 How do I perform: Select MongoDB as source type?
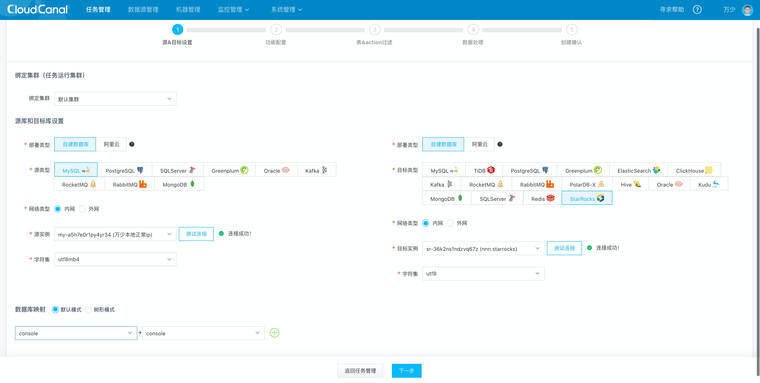pyautogui.click(x=179, y=184)
